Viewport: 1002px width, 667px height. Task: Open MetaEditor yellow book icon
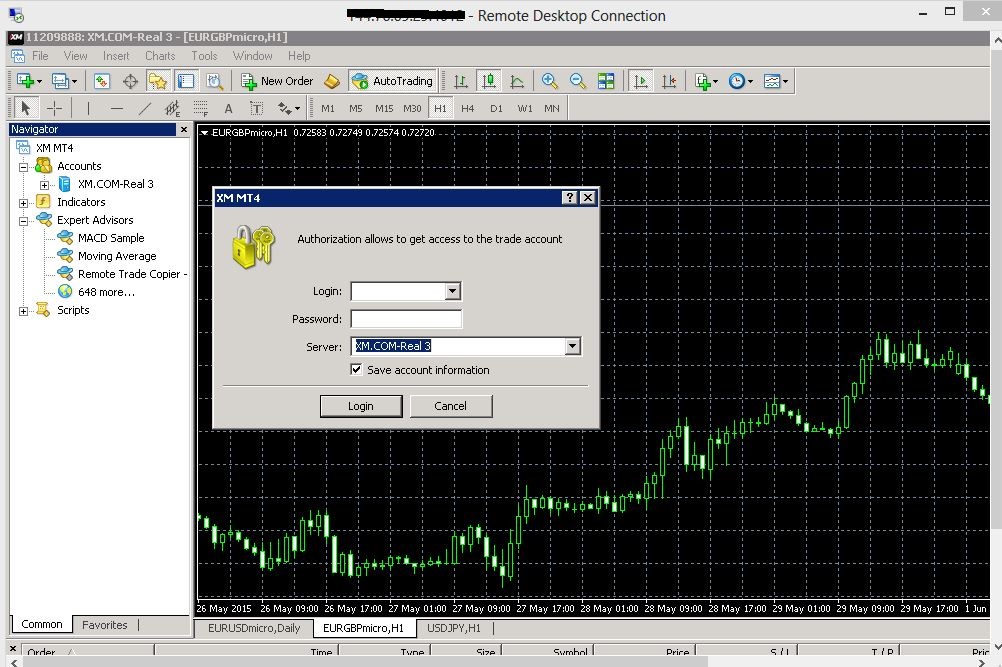332,81
